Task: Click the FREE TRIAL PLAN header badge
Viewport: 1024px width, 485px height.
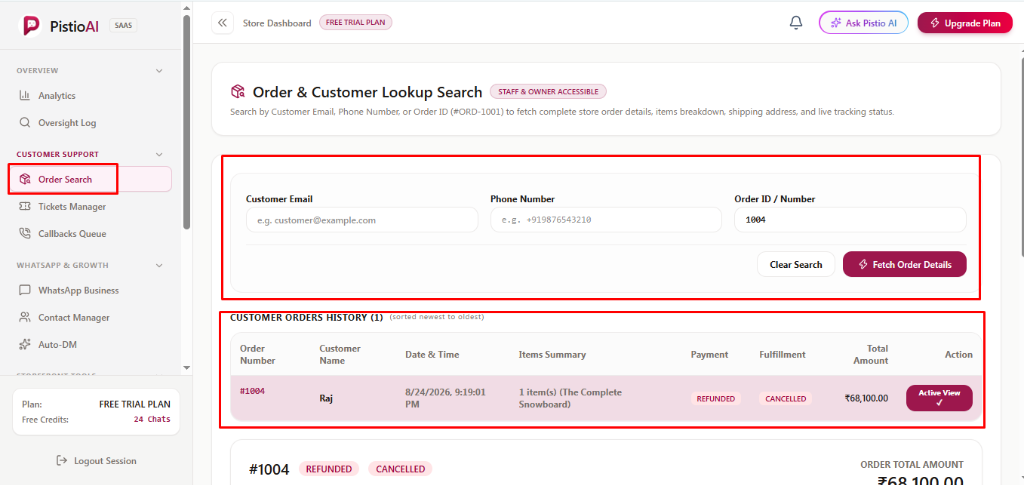Action: point(355,23)
